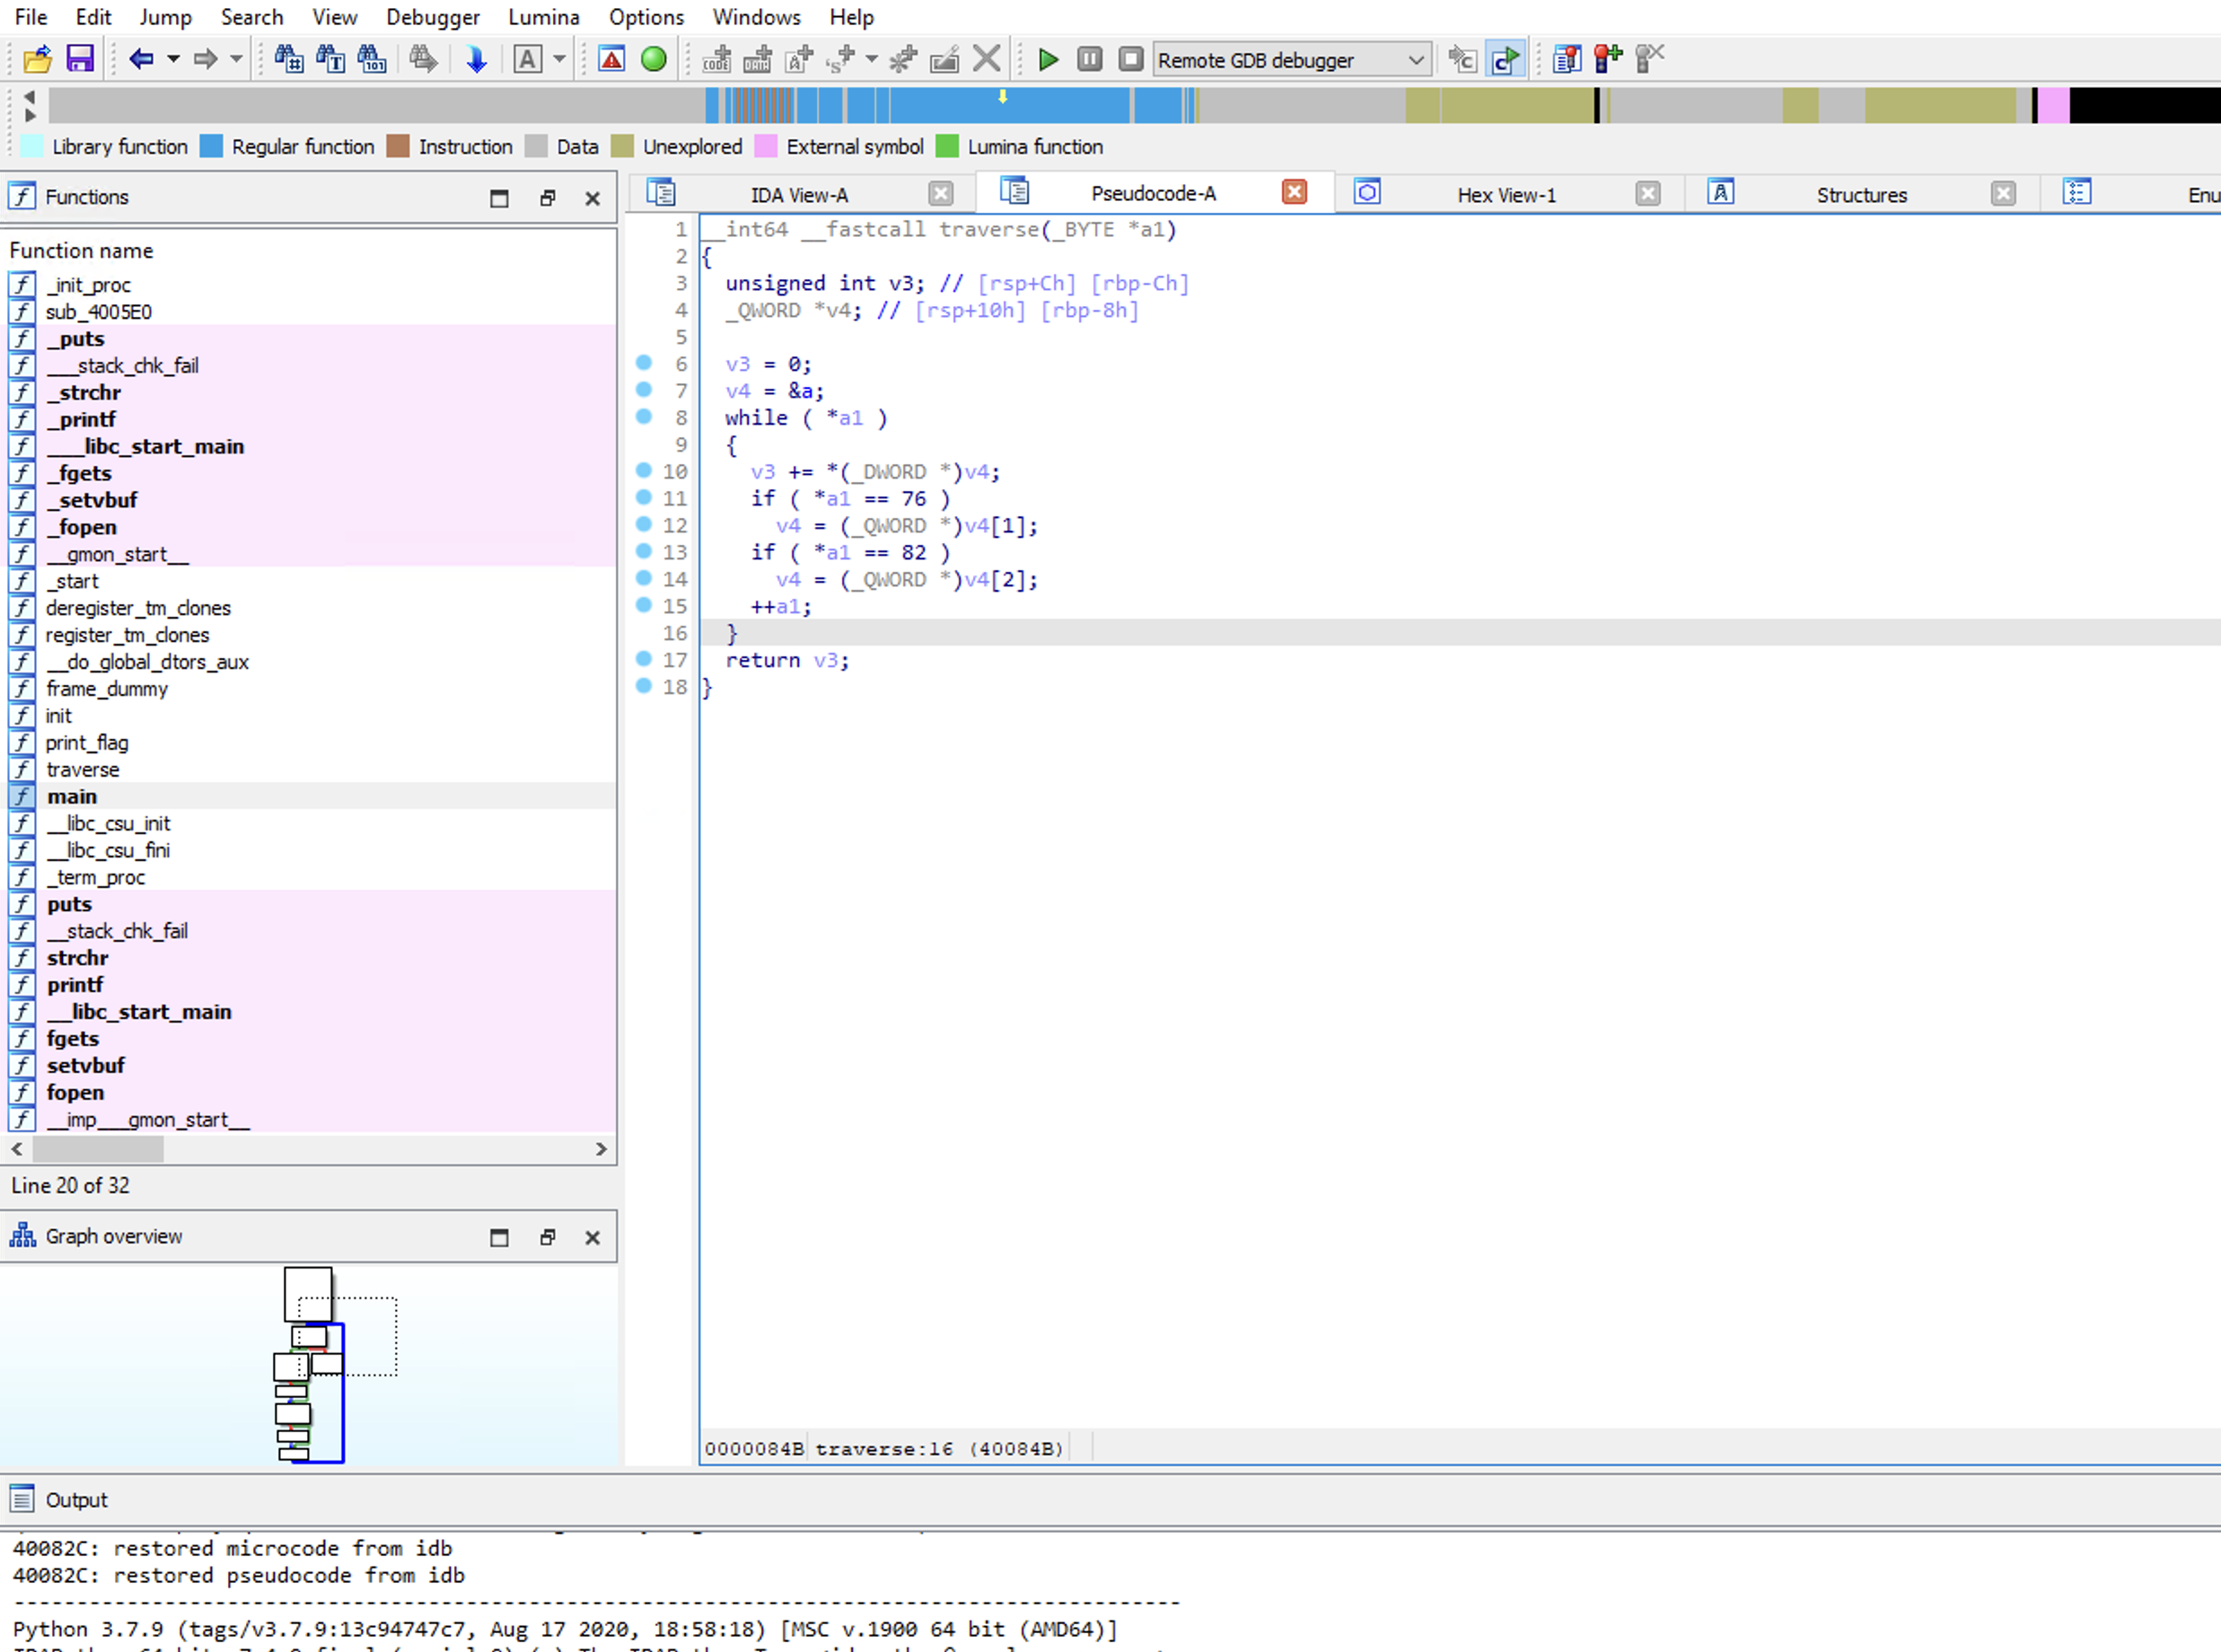Float the Functions panel with restore button
This screenshot has width=2221, height=1652.
(547, 198)
